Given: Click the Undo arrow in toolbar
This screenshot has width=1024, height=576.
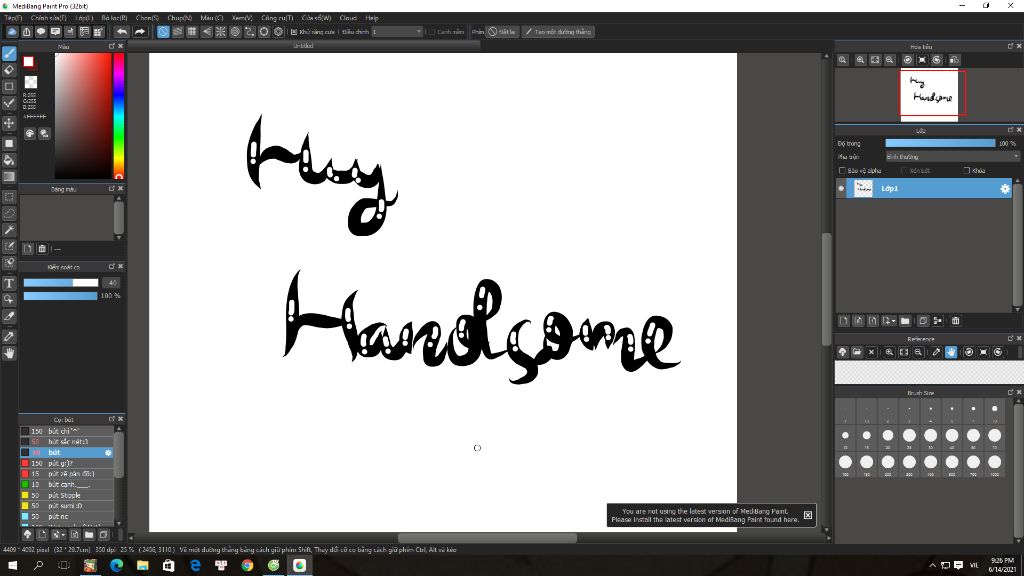Looking at the screenshot, I should coord(122,31).
